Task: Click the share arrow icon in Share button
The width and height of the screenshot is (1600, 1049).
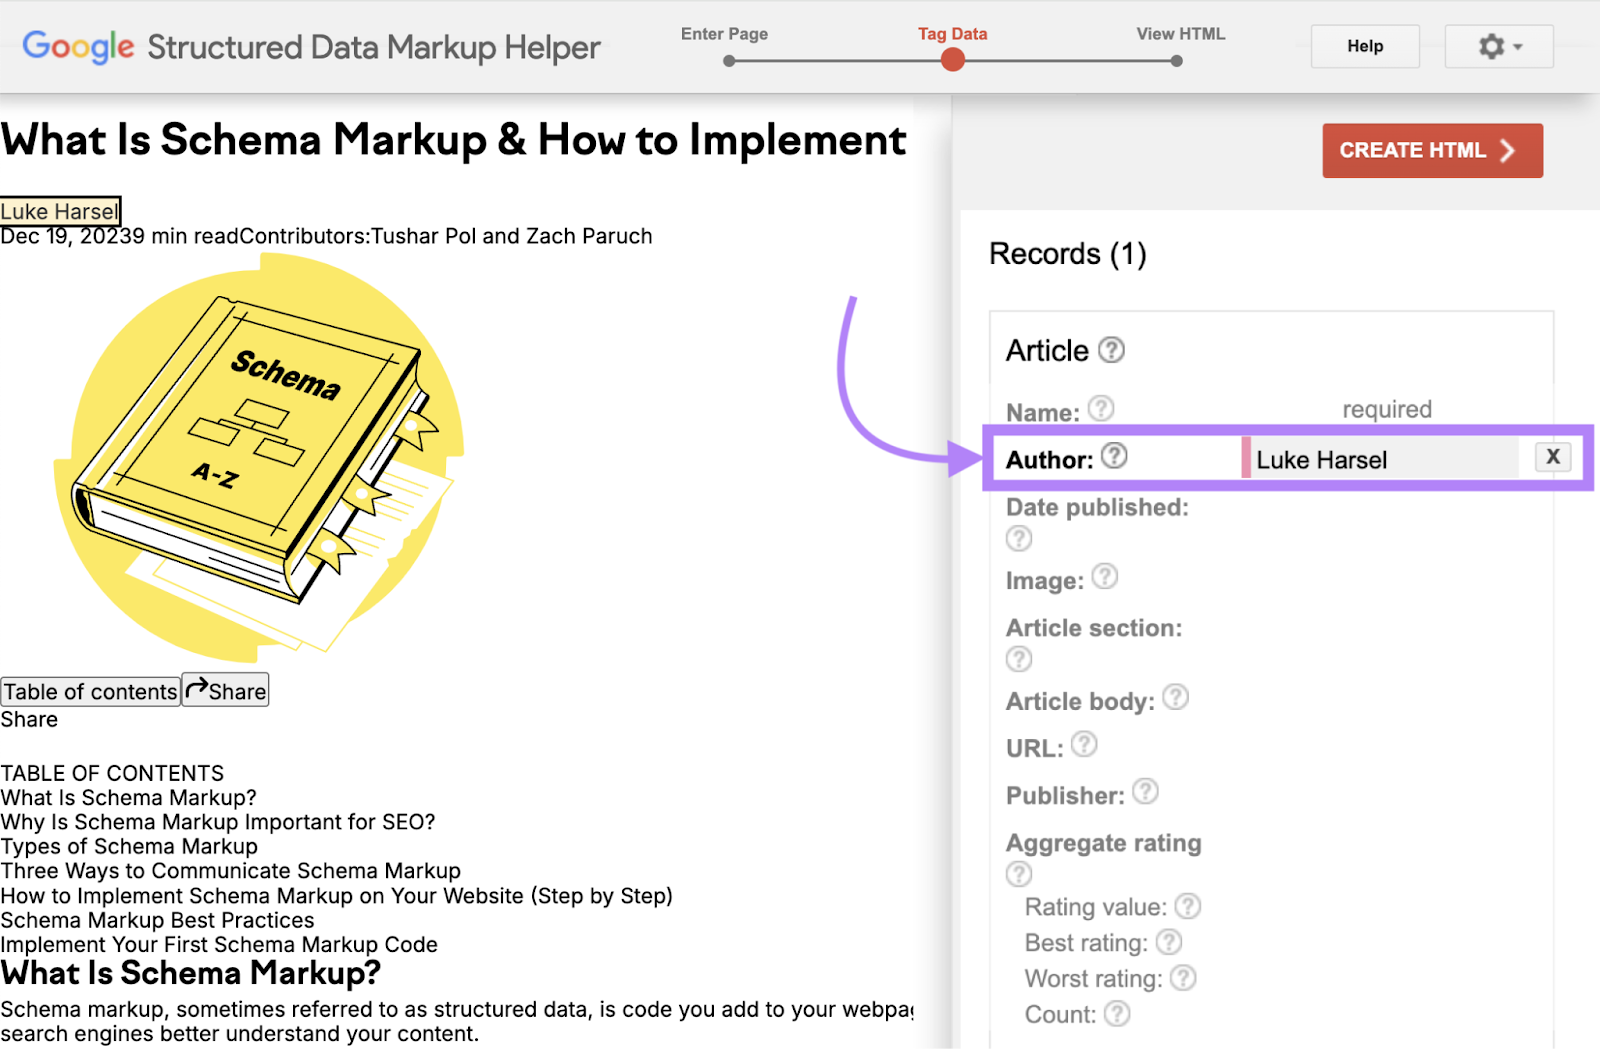Action: (x=197, y=687)
